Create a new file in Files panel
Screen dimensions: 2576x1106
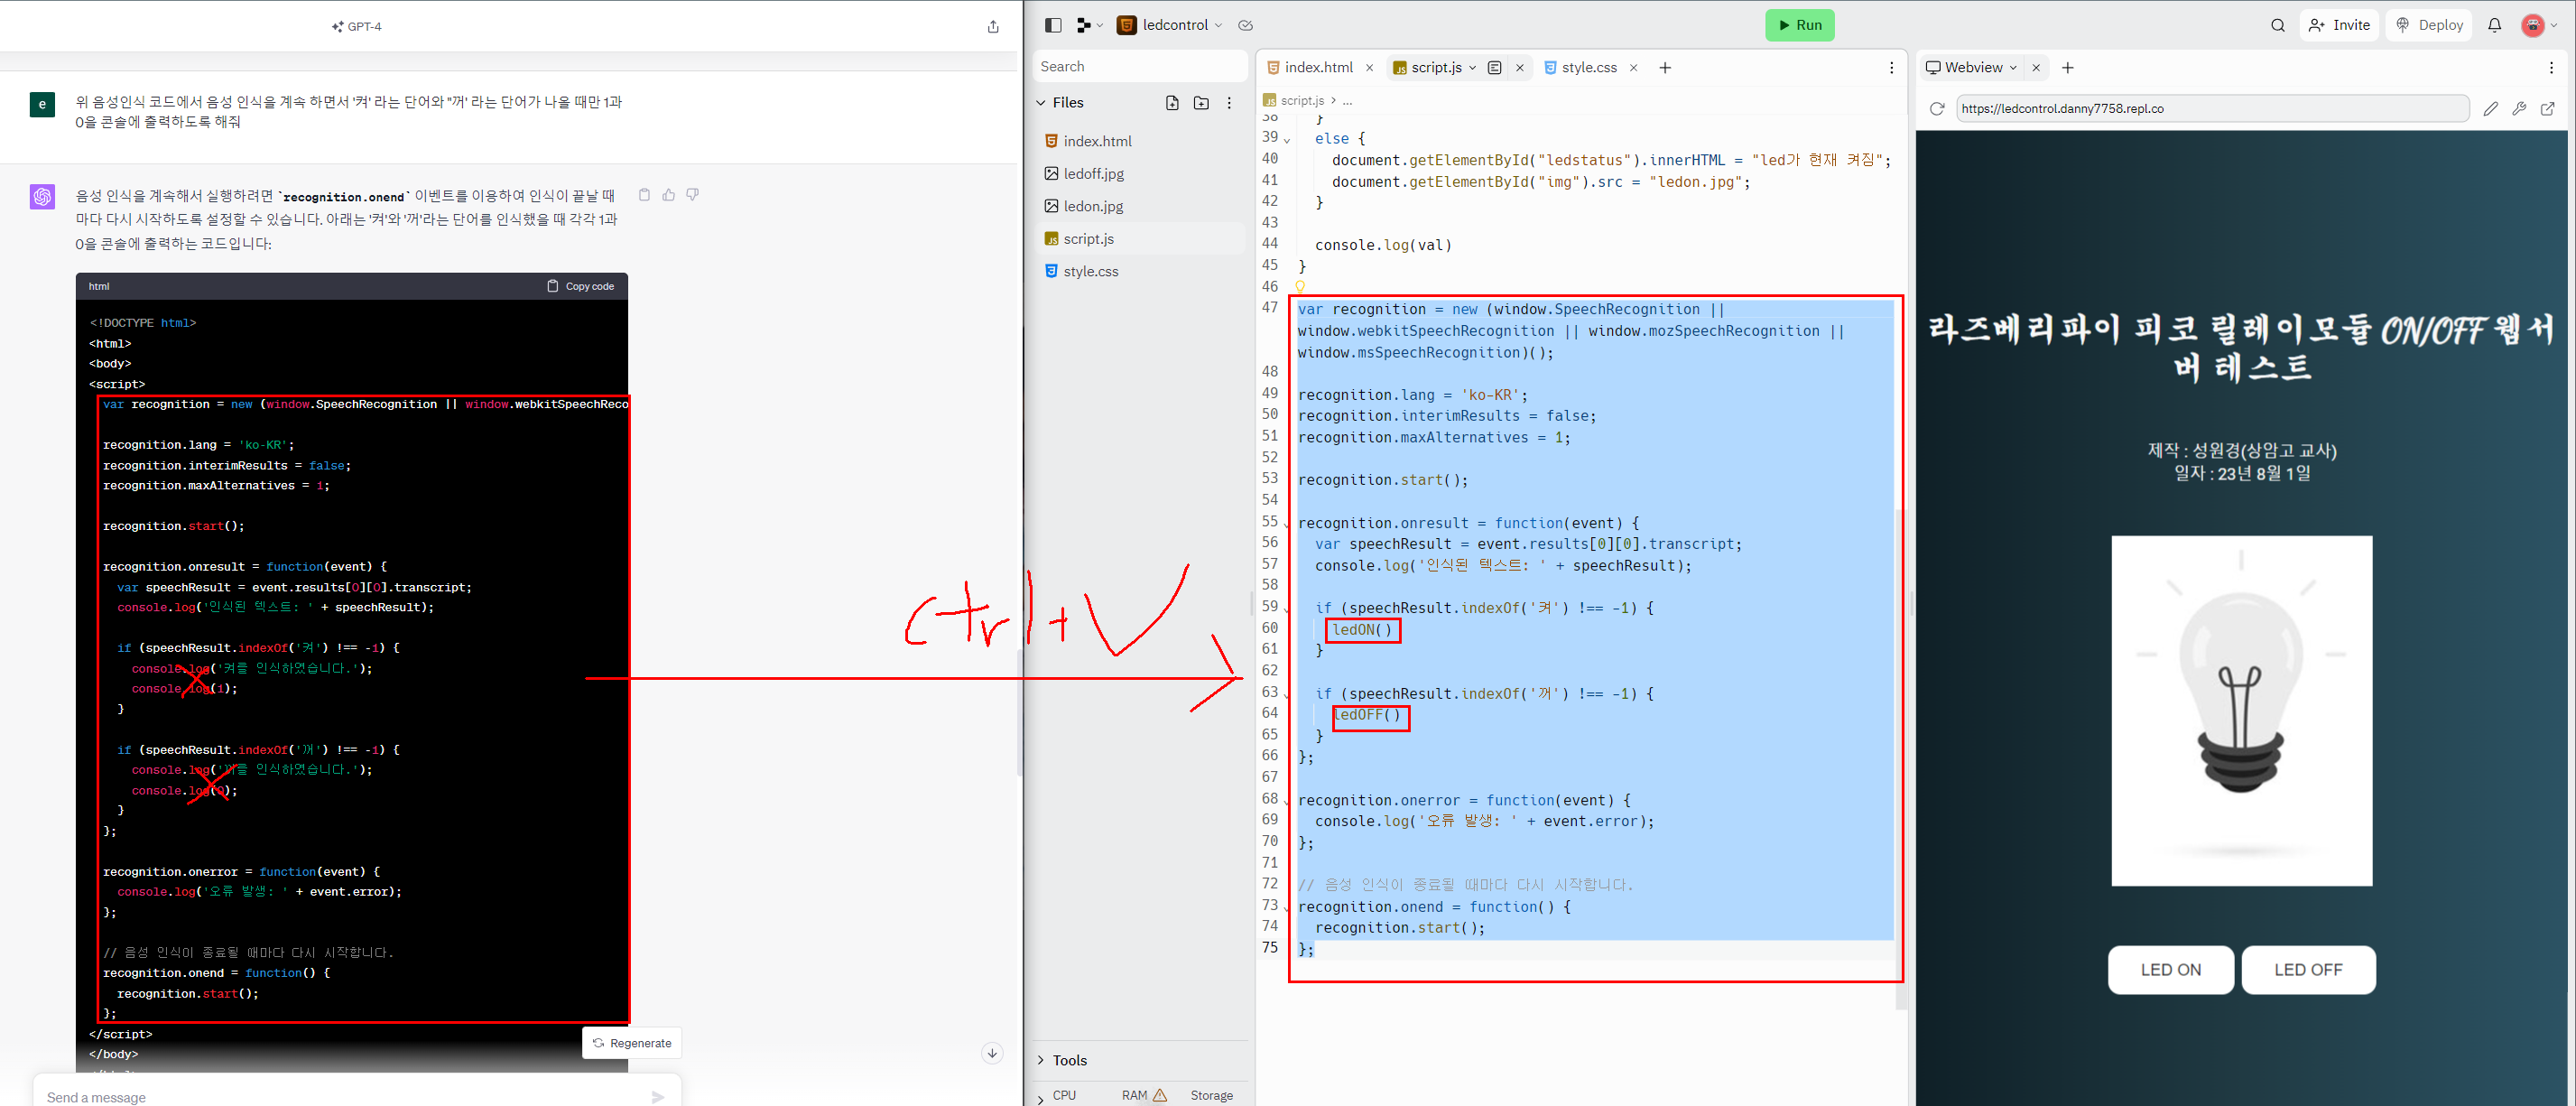(x=1172, y=103)
